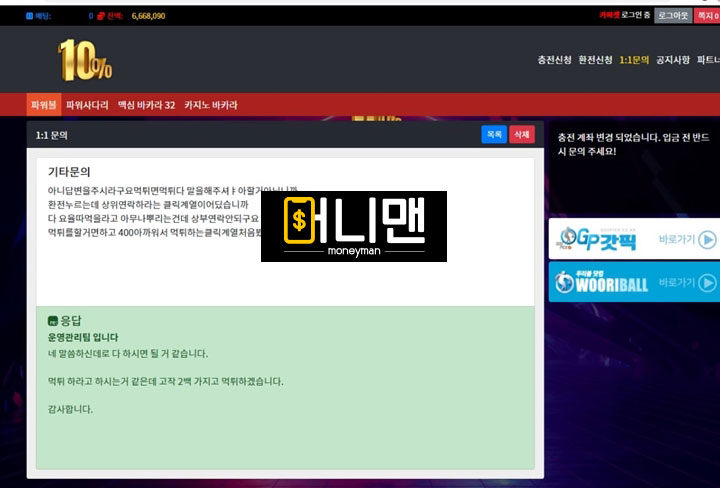
Task: Open the GP갓픽 banner link
Action: tap(634, 239)
